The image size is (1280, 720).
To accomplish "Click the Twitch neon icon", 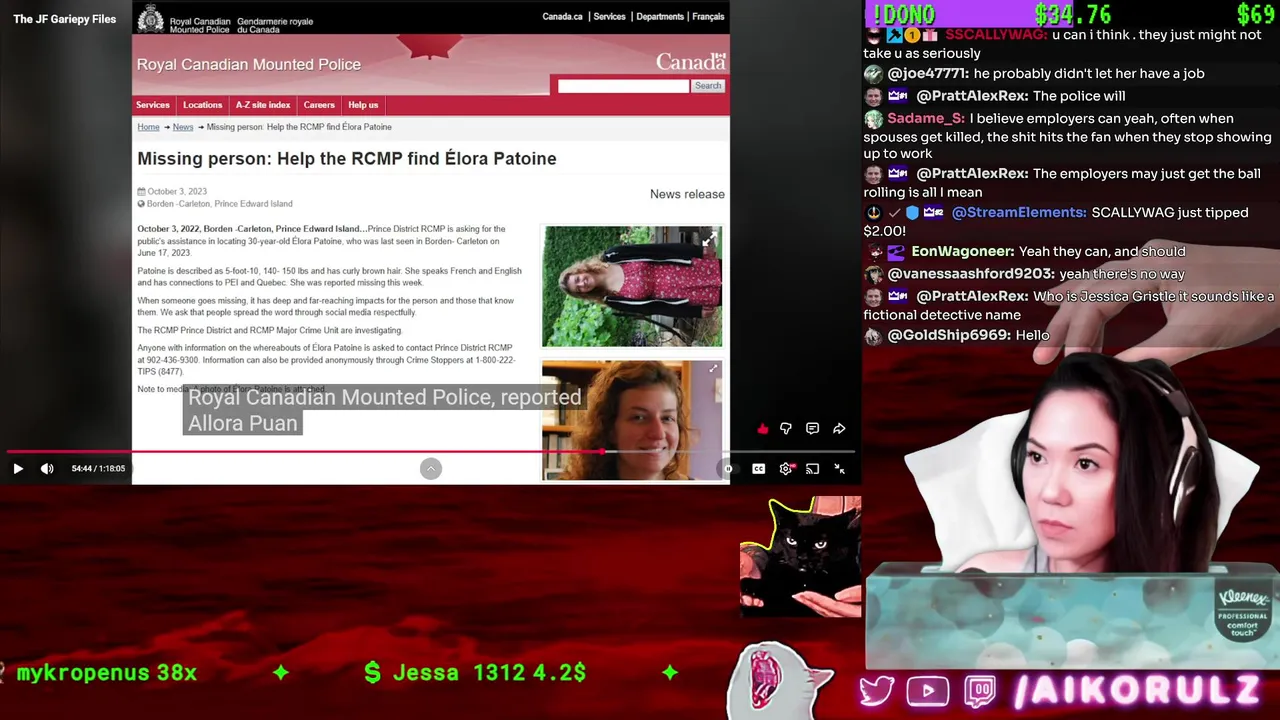I will [x=980, y=691].
